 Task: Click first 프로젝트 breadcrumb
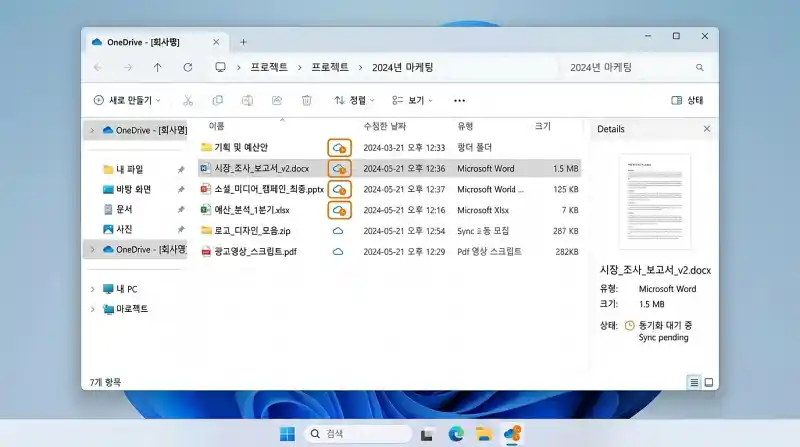coord(269,67)
